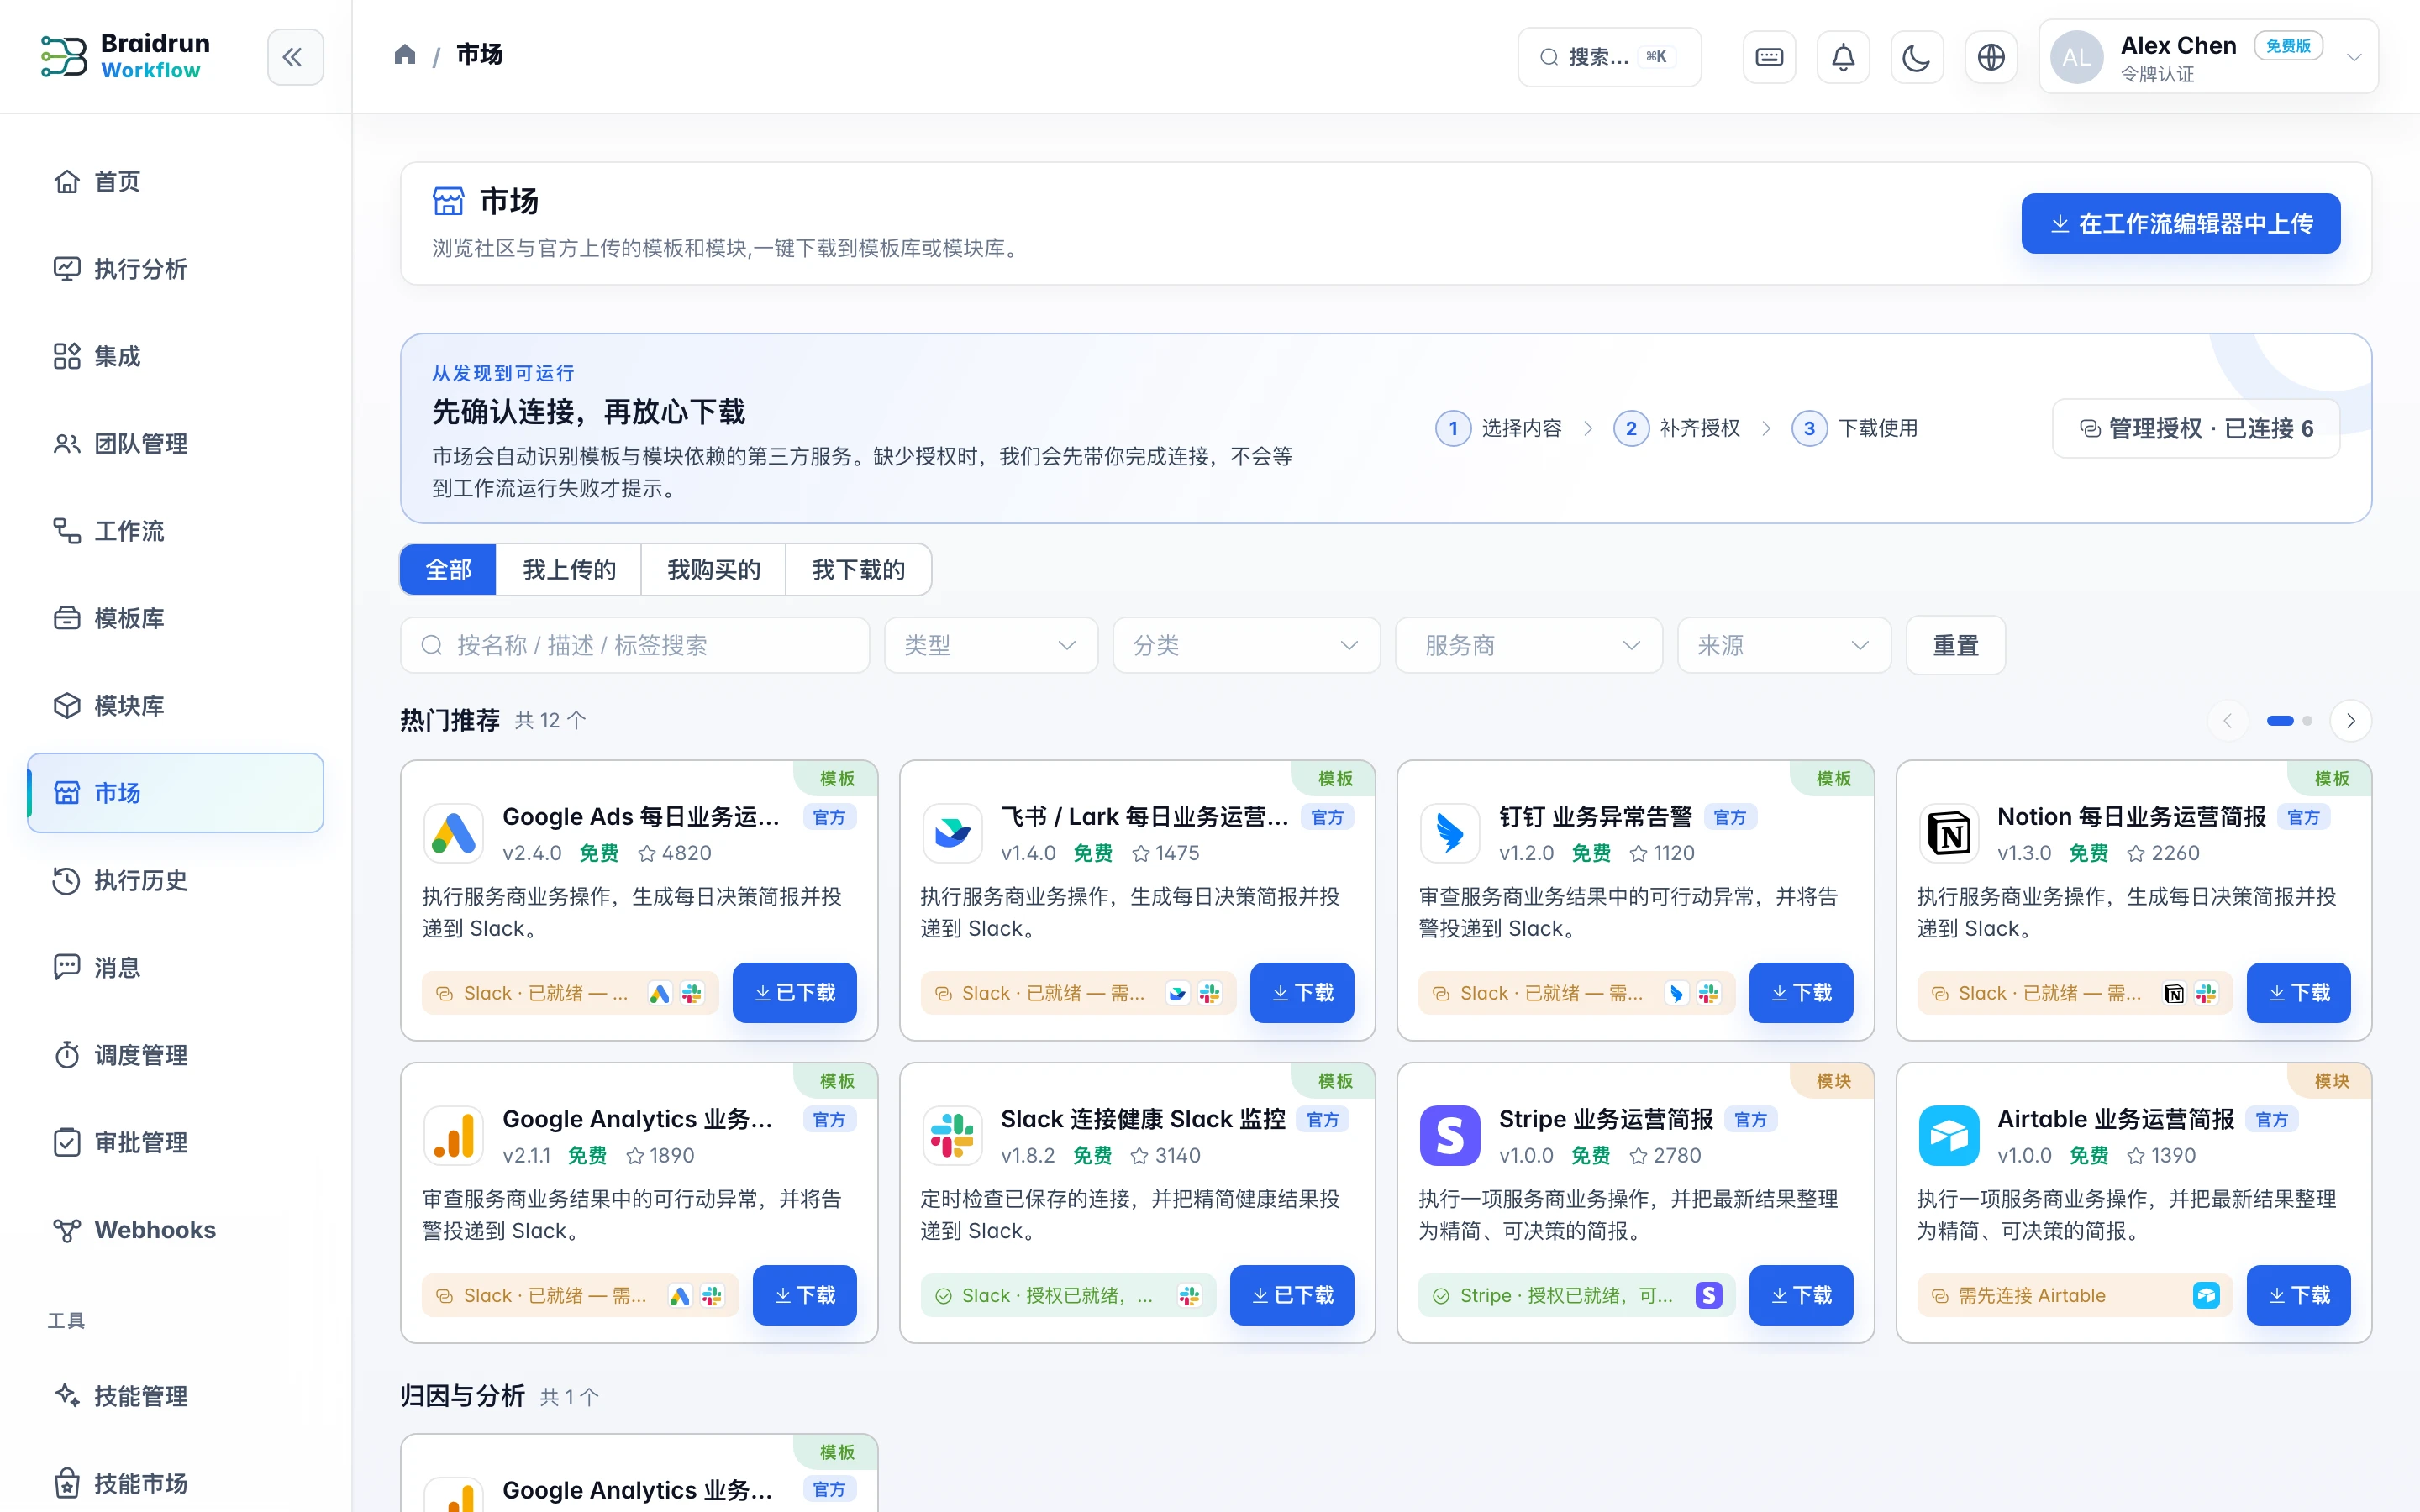Screen dimensions: 2420x1512
Task: Select the 全部 tab
Action: [448, 570]
